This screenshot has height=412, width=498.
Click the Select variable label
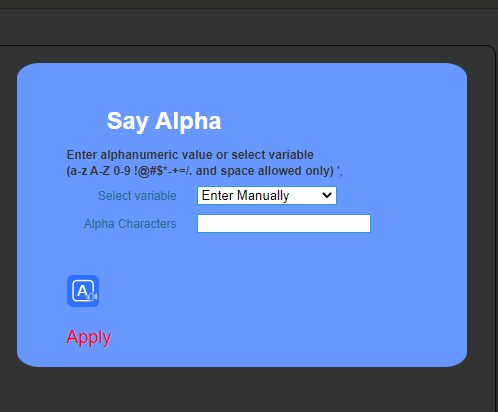[137, 196]
